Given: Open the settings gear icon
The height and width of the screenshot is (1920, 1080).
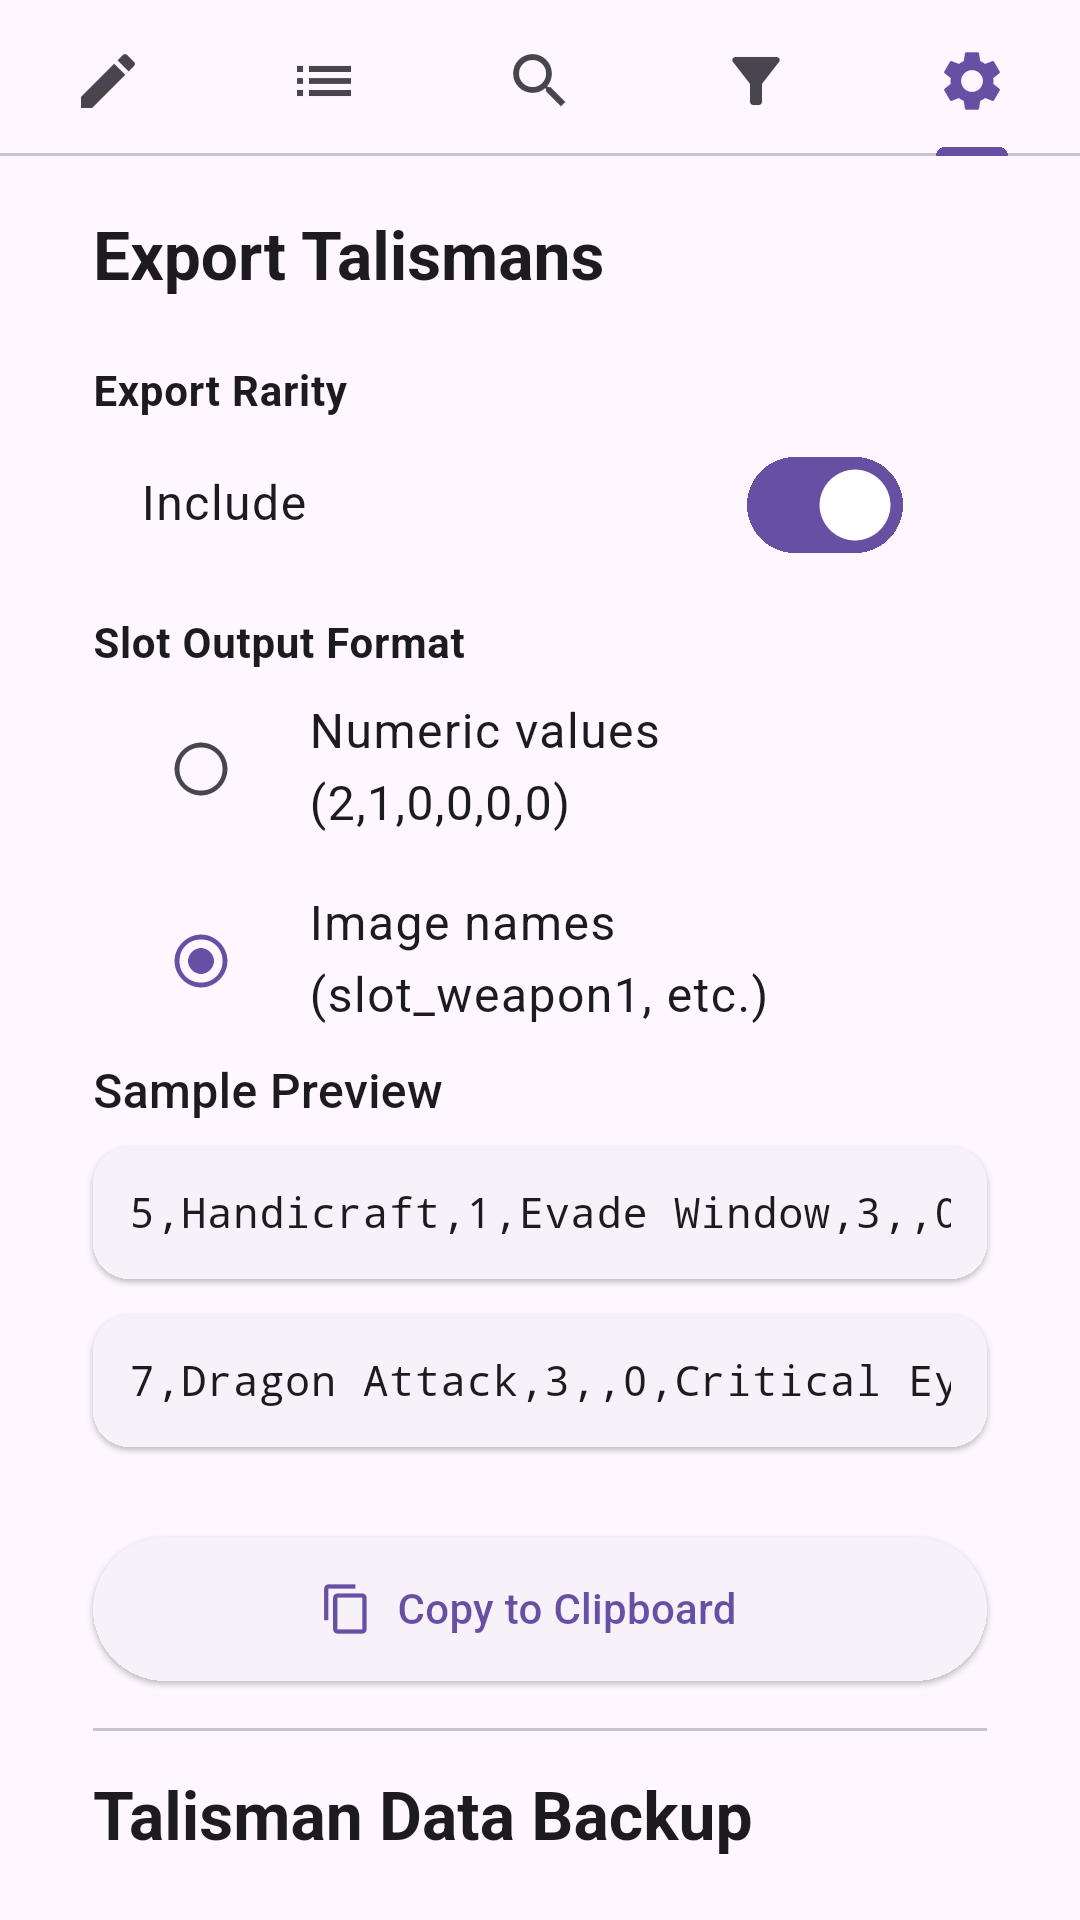Looking at the screenshot, I should (971, 79).
